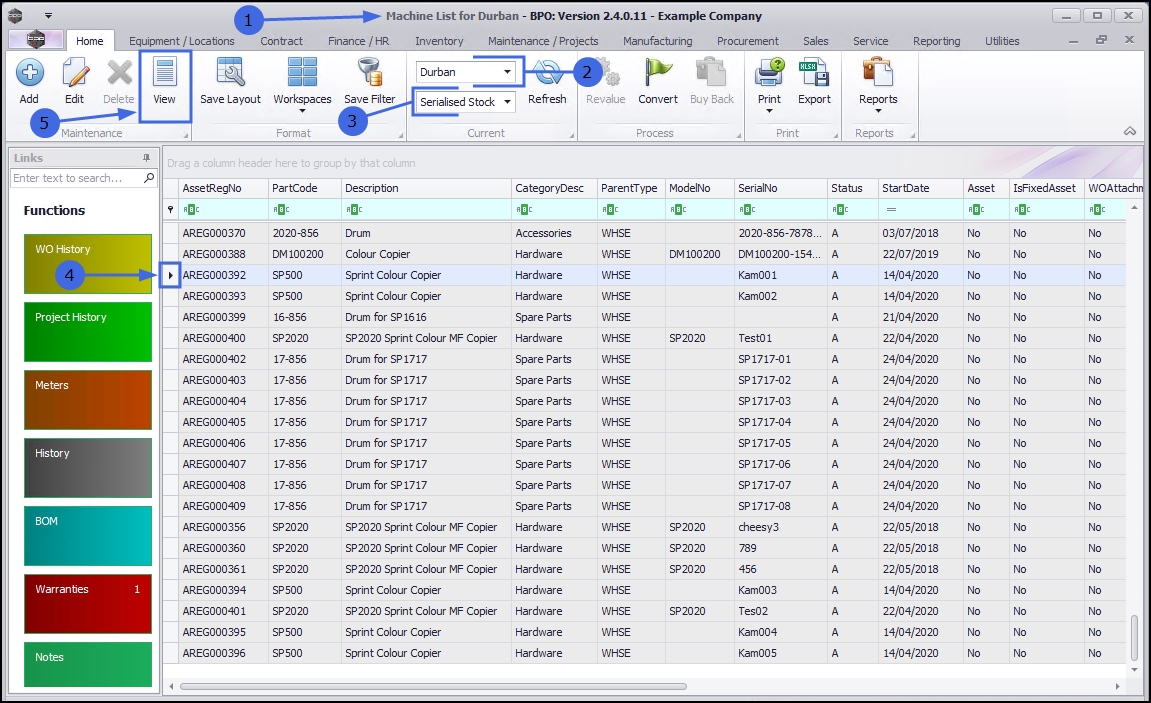Viewport: 1151px width, 703px height.
Task: Open the Durban site dropdown
Action: click(x=508, y=72)
